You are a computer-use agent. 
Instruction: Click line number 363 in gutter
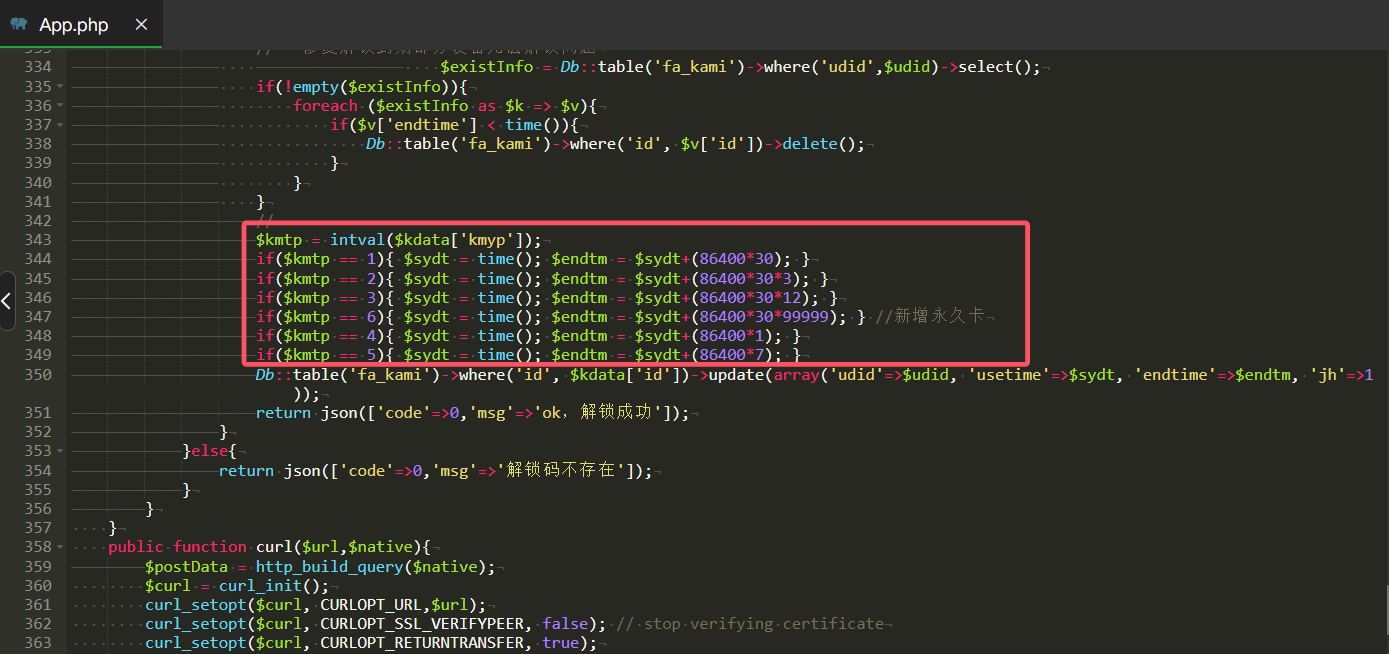[37, 642]
